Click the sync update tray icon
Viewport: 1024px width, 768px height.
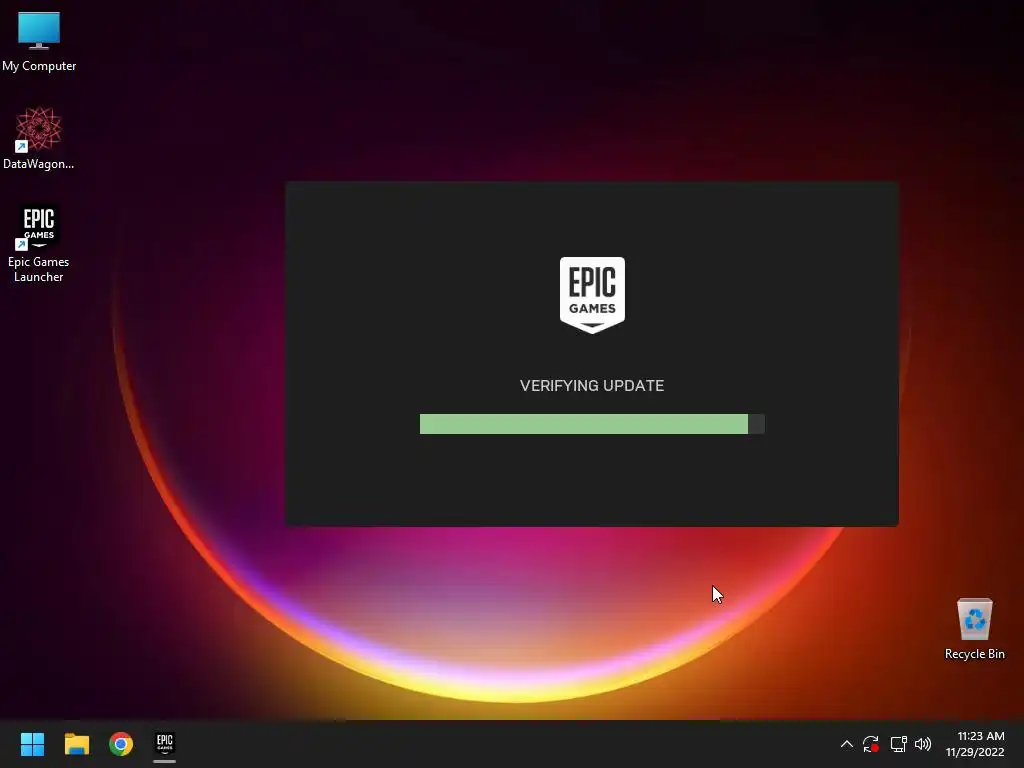(871, 744)
